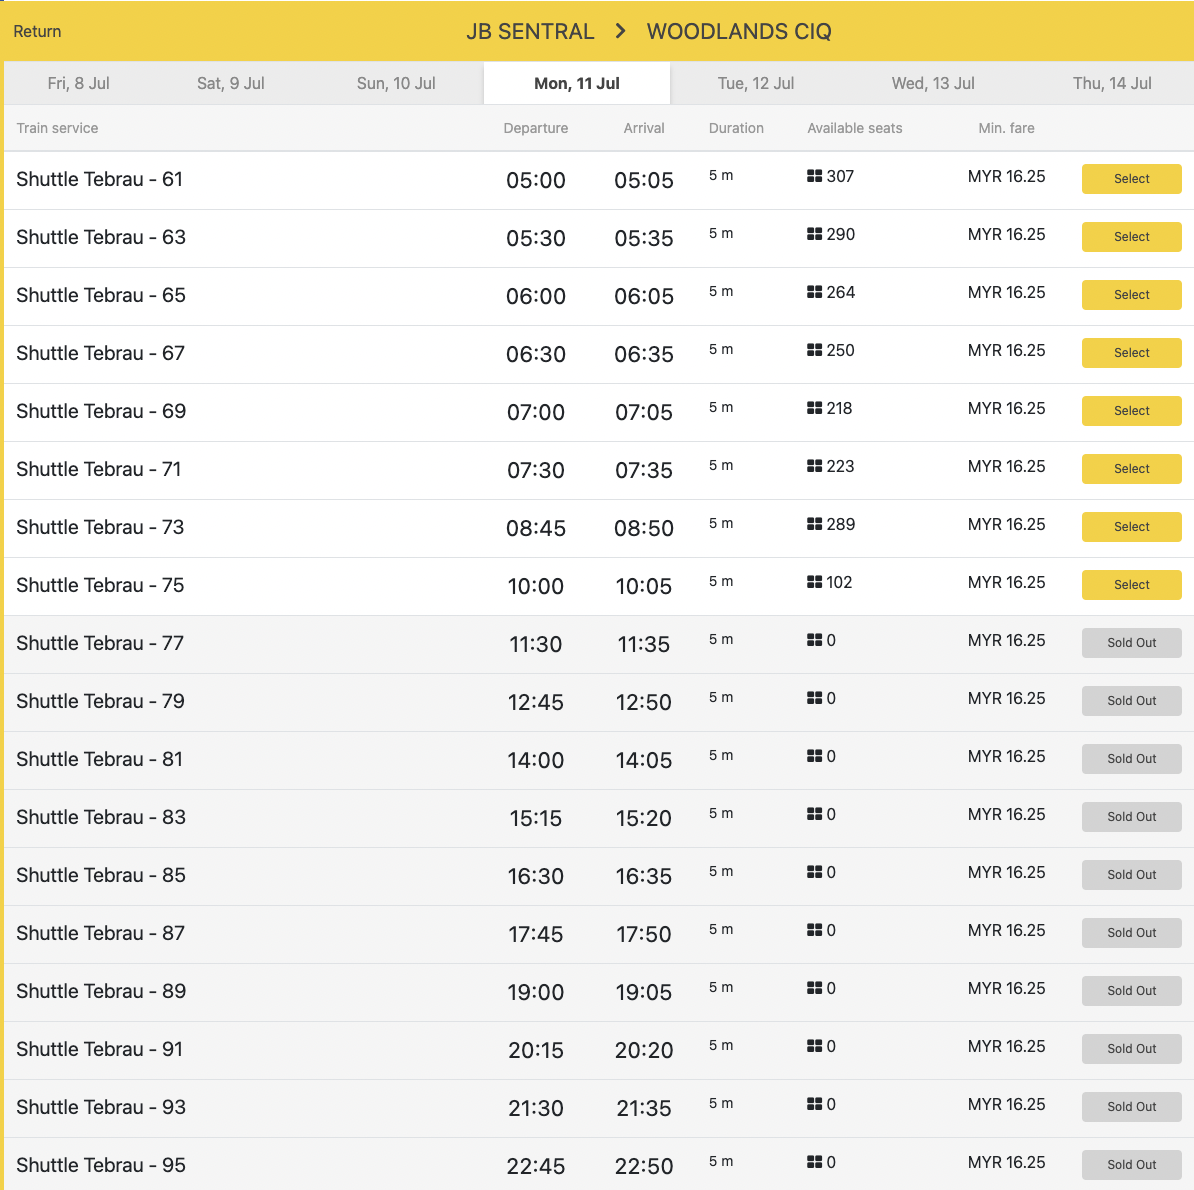The height and width of the screenshot is (1190, 1194).
Task: Switch to the Tue, 12 Jul date tab
Action: click(x=755, y=83)
